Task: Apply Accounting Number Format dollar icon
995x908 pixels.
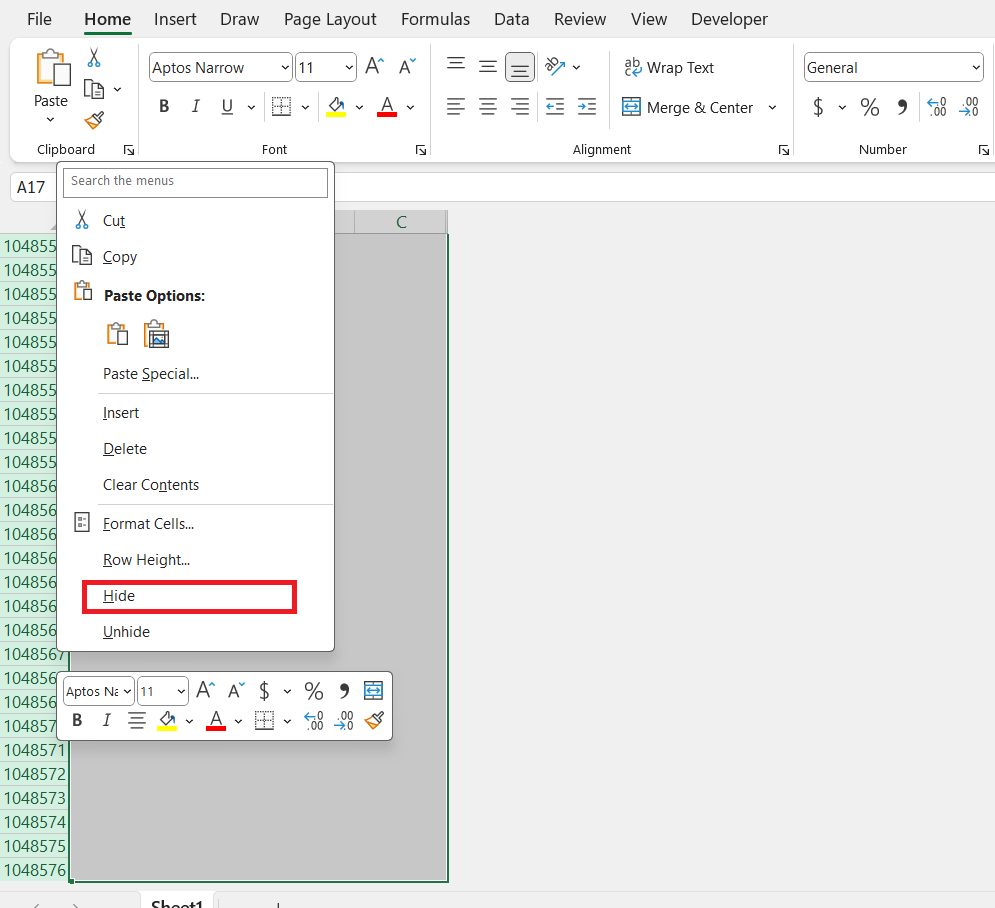Action: (x=819, y=107)
